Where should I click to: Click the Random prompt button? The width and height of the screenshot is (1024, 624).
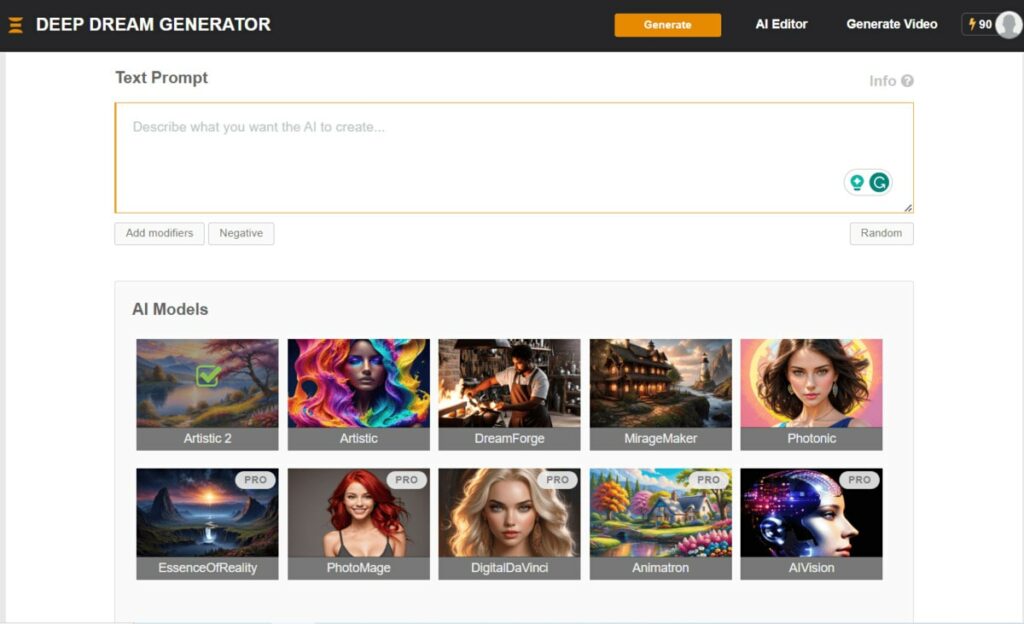[x=881, y=233]
